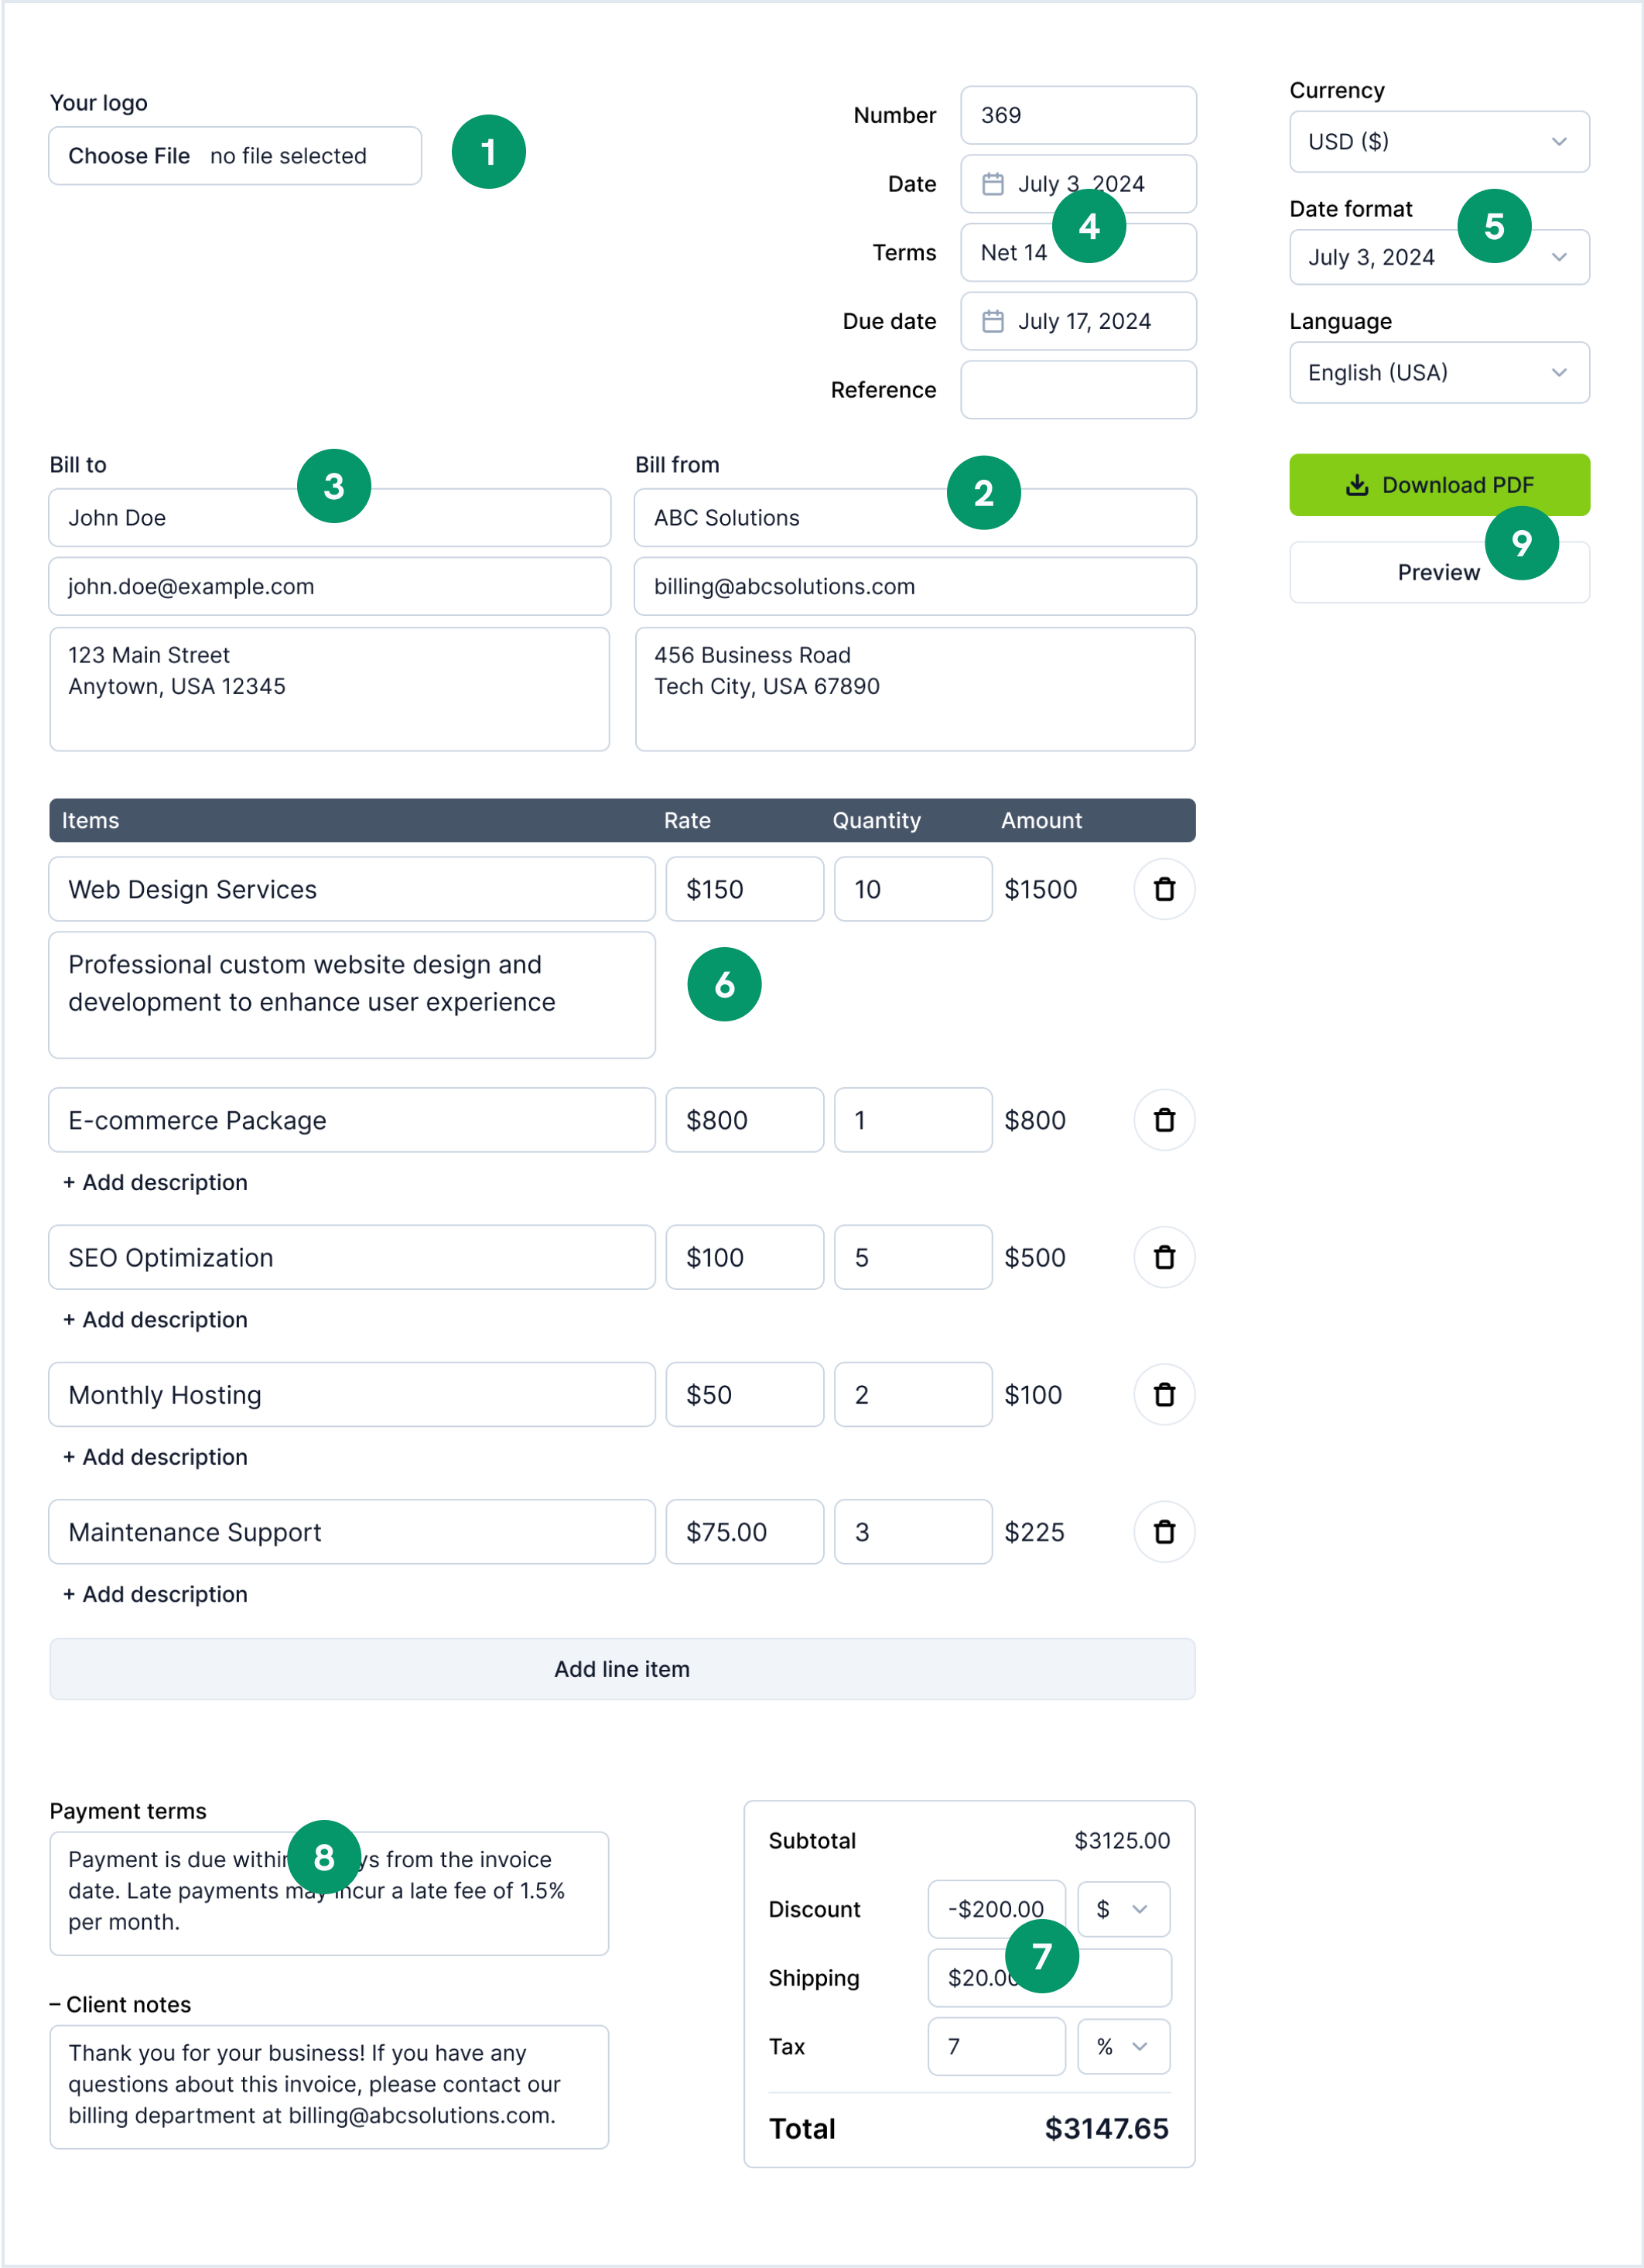Add description to E-commerce Package
The width and height of the screenshot is (1644, 2268).
click(x=155, y=1182)
